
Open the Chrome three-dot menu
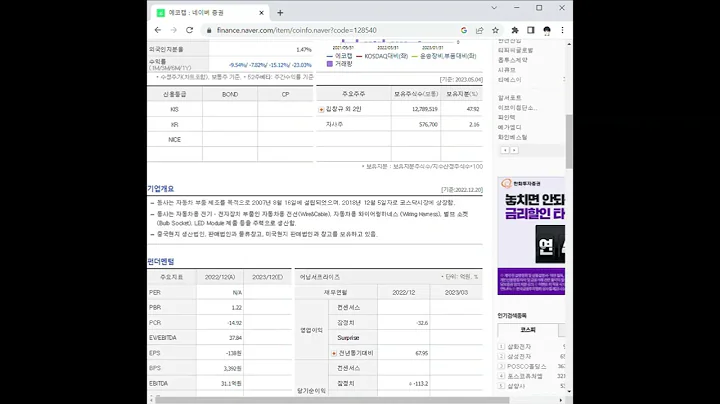pyautogui.click(x=562, y=30)
